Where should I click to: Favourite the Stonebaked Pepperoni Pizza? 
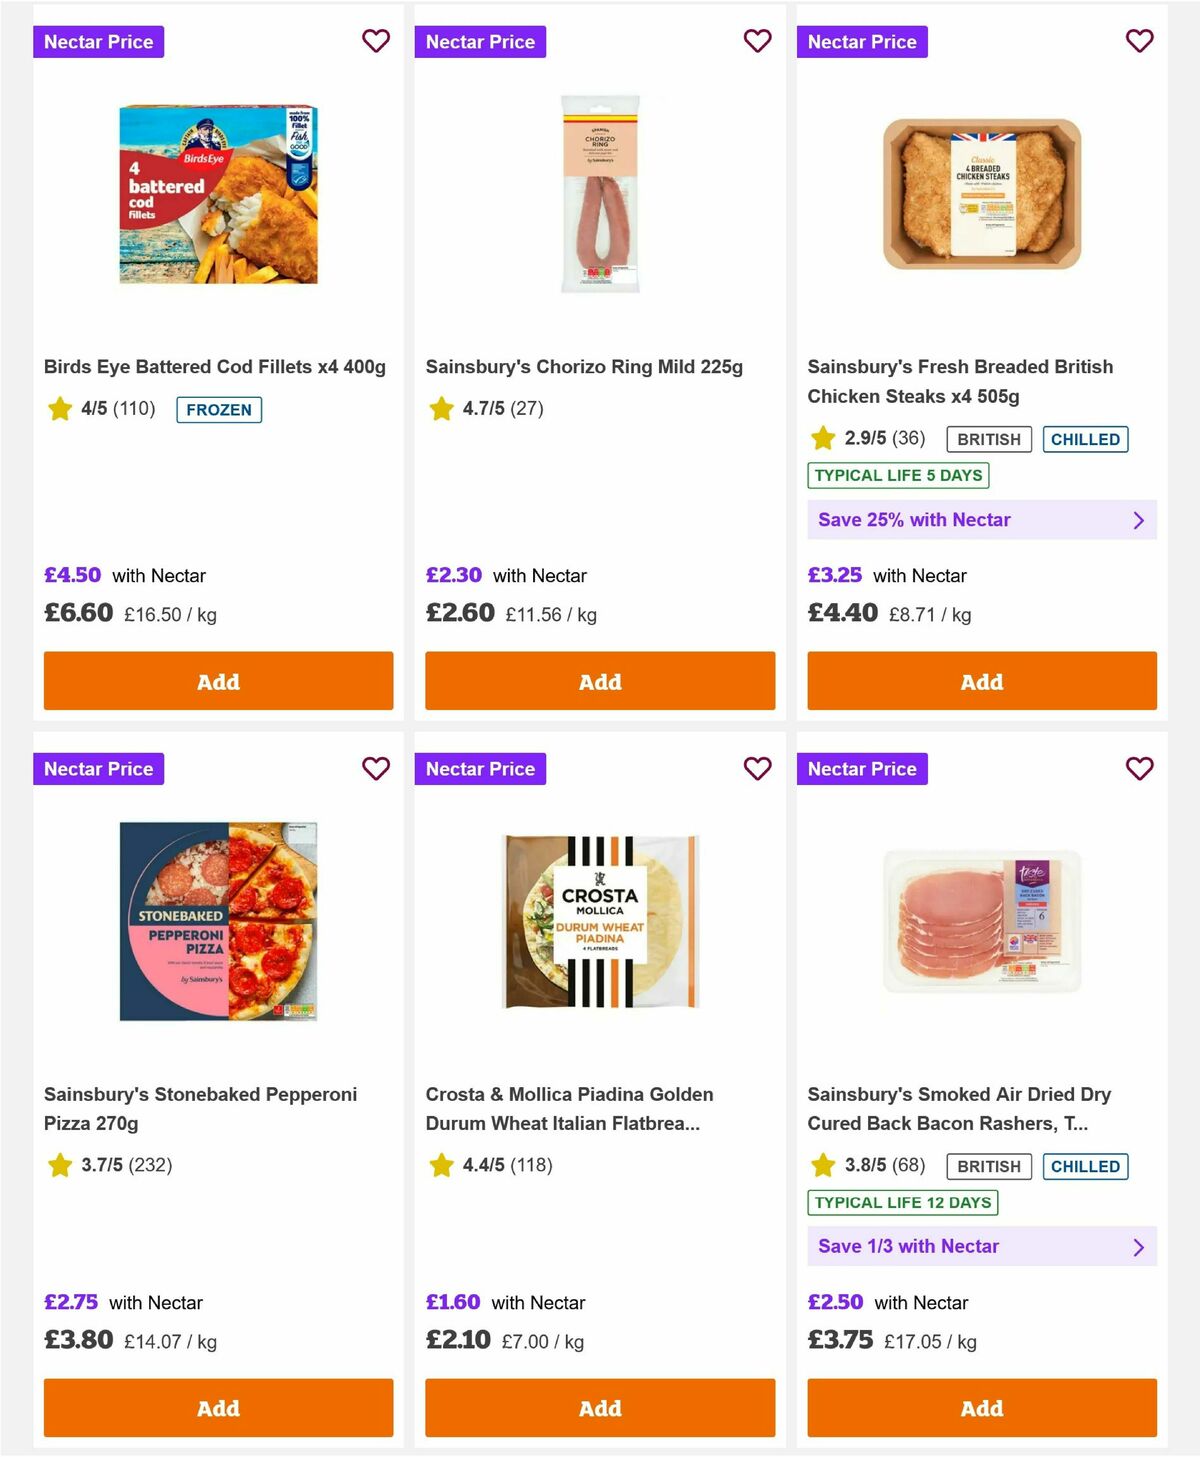pos(377,768)
